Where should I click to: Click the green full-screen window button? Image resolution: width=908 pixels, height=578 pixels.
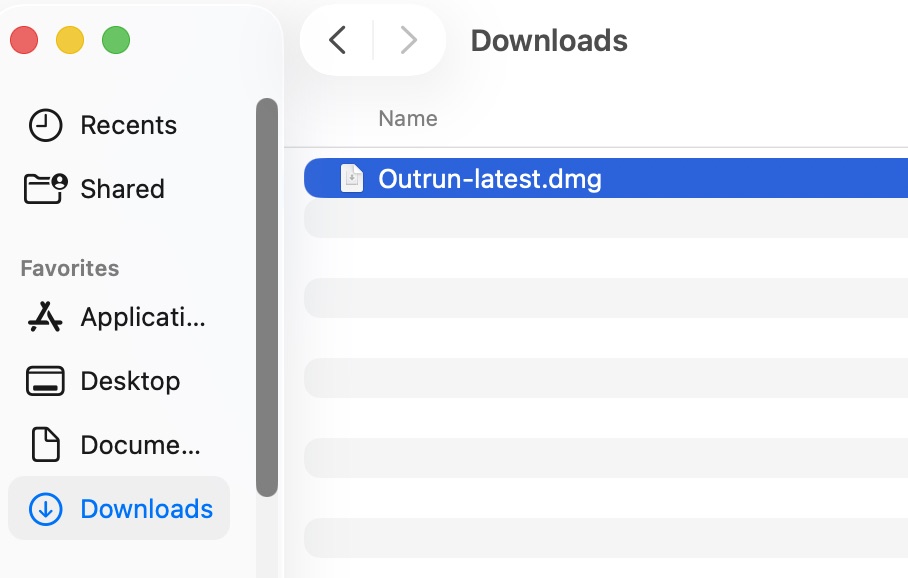[116, 40]
